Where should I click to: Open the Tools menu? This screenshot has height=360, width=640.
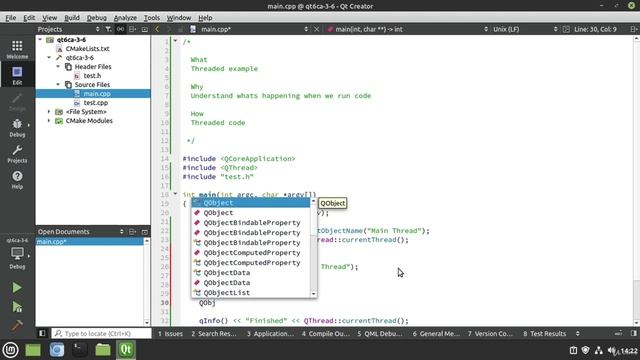pyautogui.click(x=151, y=18)
